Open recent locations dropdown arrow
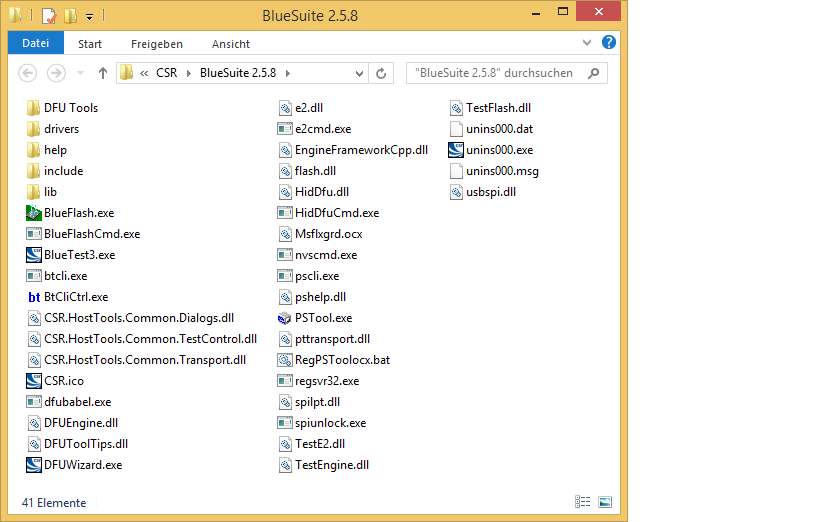 [80, 73]
